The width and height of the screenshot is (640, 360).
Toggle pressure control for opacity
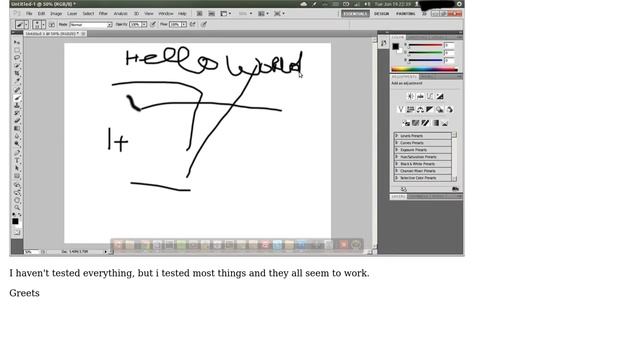(x=153, y=24)
